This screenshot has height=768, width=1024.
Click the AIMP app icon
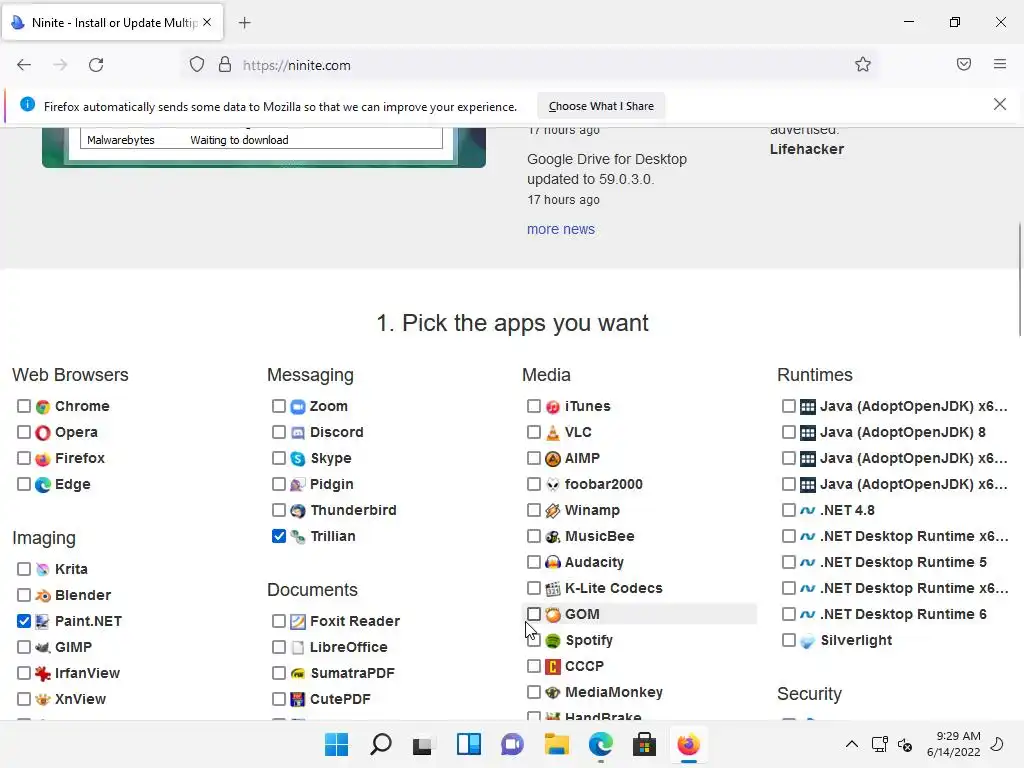tap(553, 458)
